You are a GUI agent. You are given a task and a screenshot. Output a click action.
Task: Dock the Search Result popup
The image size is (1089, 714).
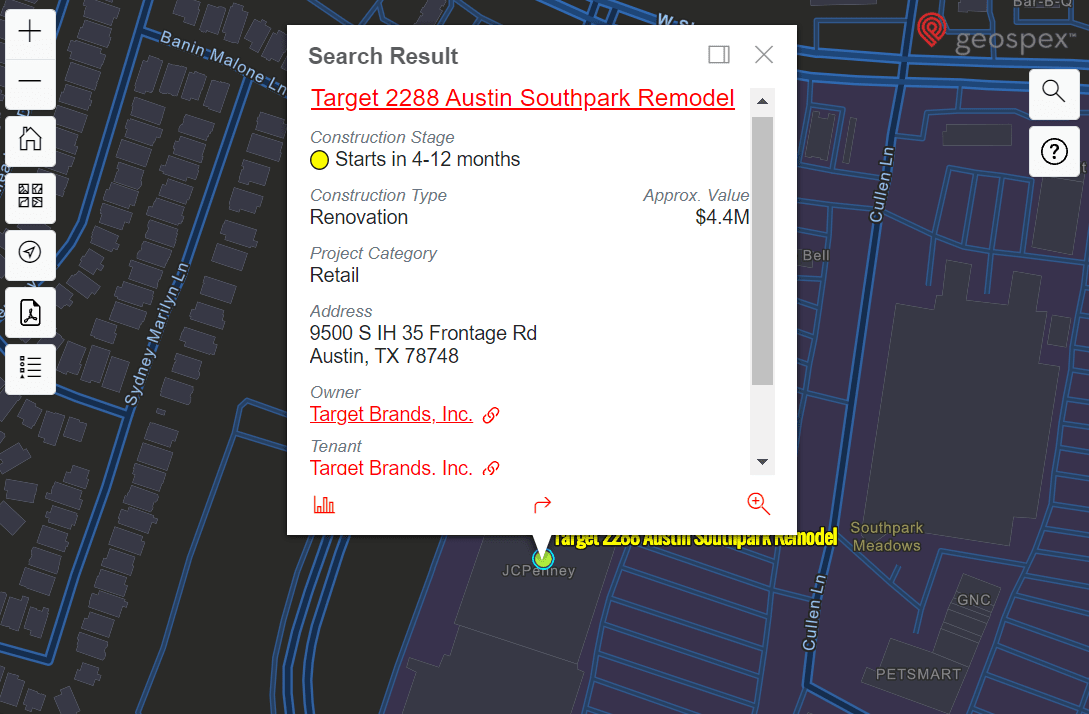719,55
